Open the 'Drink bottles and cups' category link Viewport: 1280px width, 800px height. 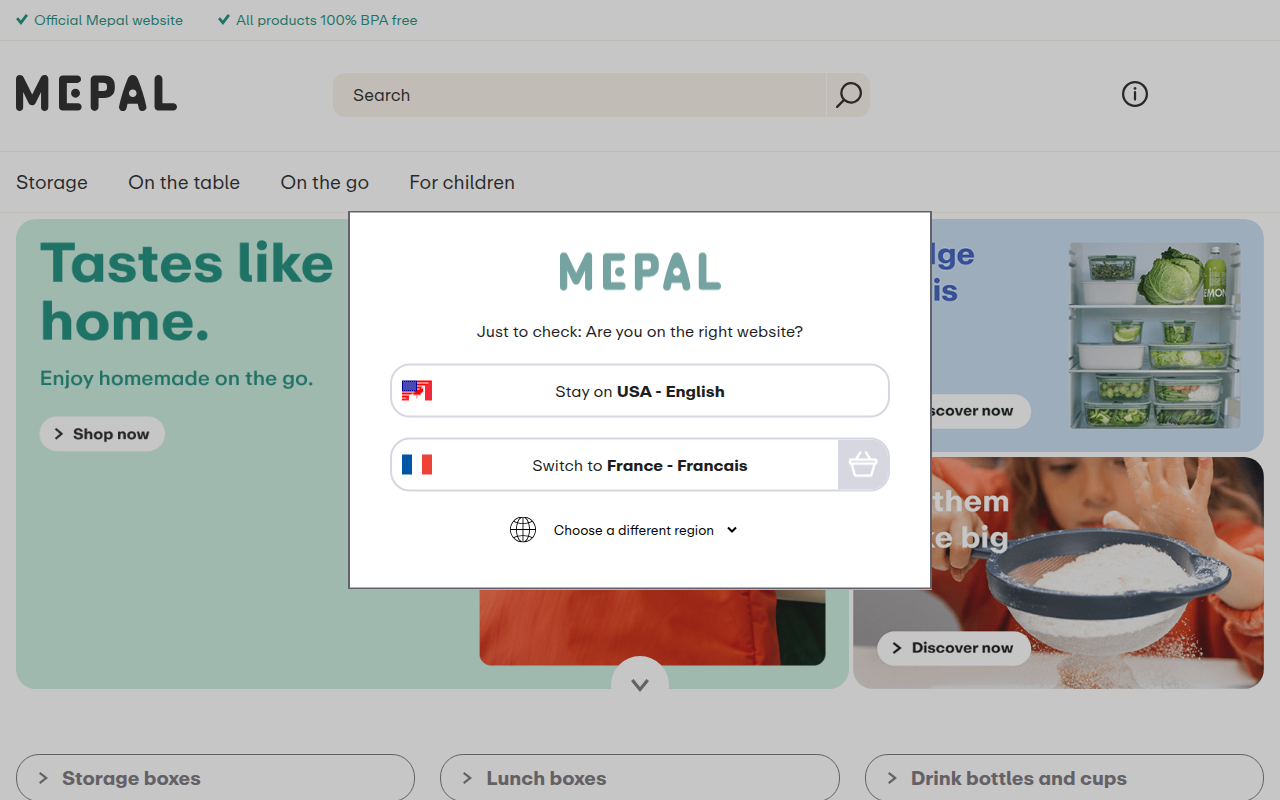click(1064, 778)
